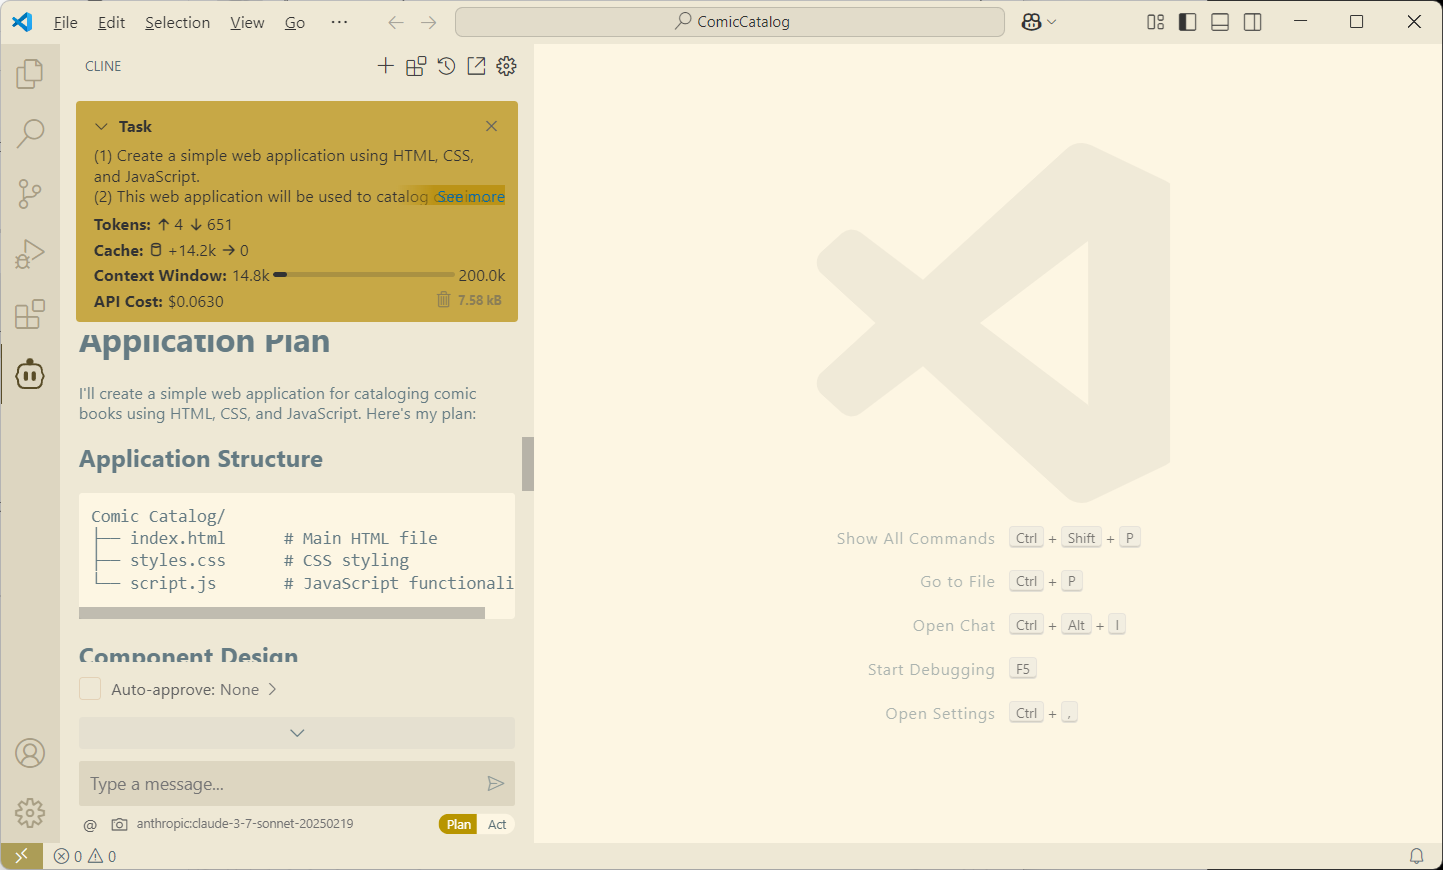Open the Source Control view
1443x870 pixels.
click(x=30, y=194)
